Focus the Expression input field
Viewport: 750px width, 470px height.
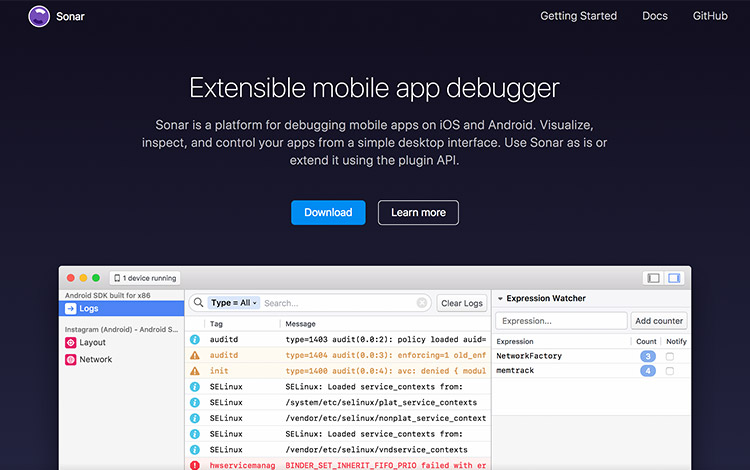(561, 321)
